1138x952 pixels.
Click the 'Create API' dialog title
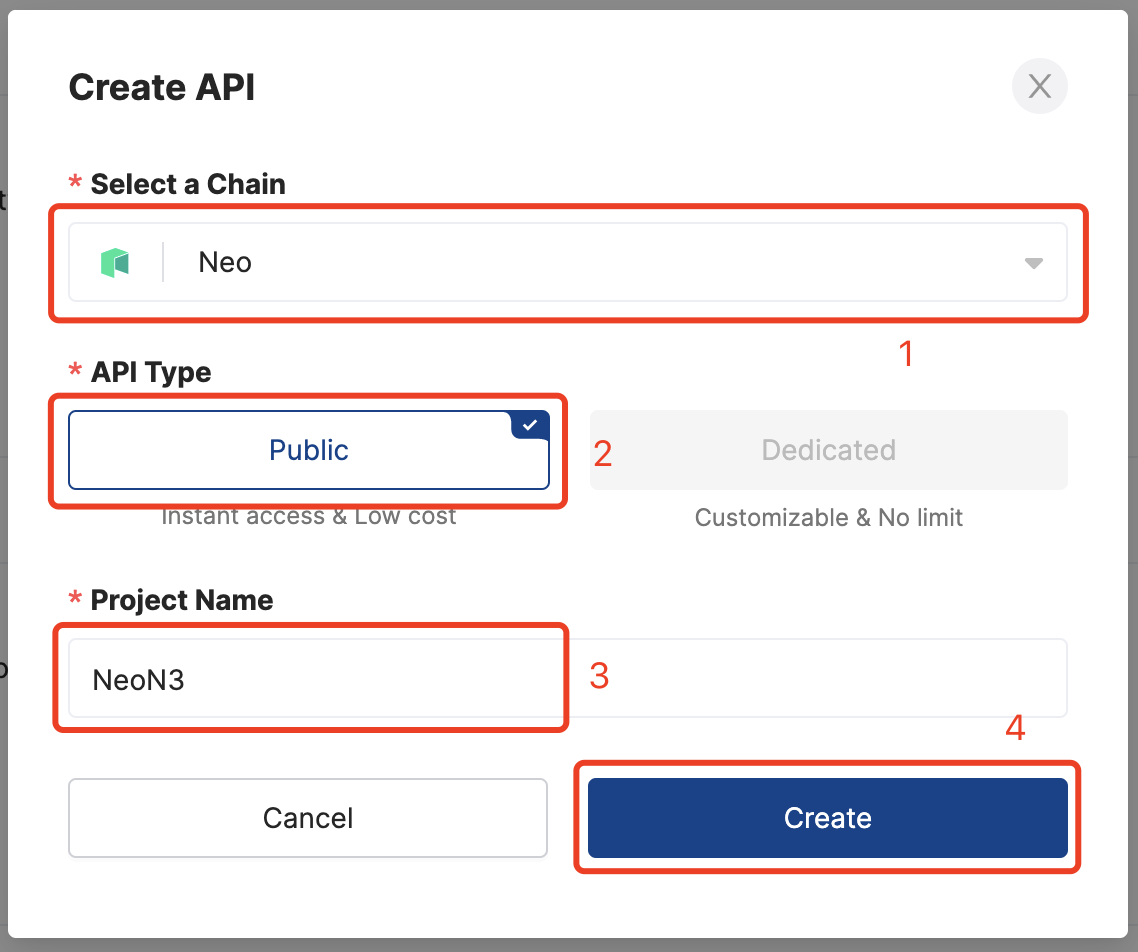162,88
